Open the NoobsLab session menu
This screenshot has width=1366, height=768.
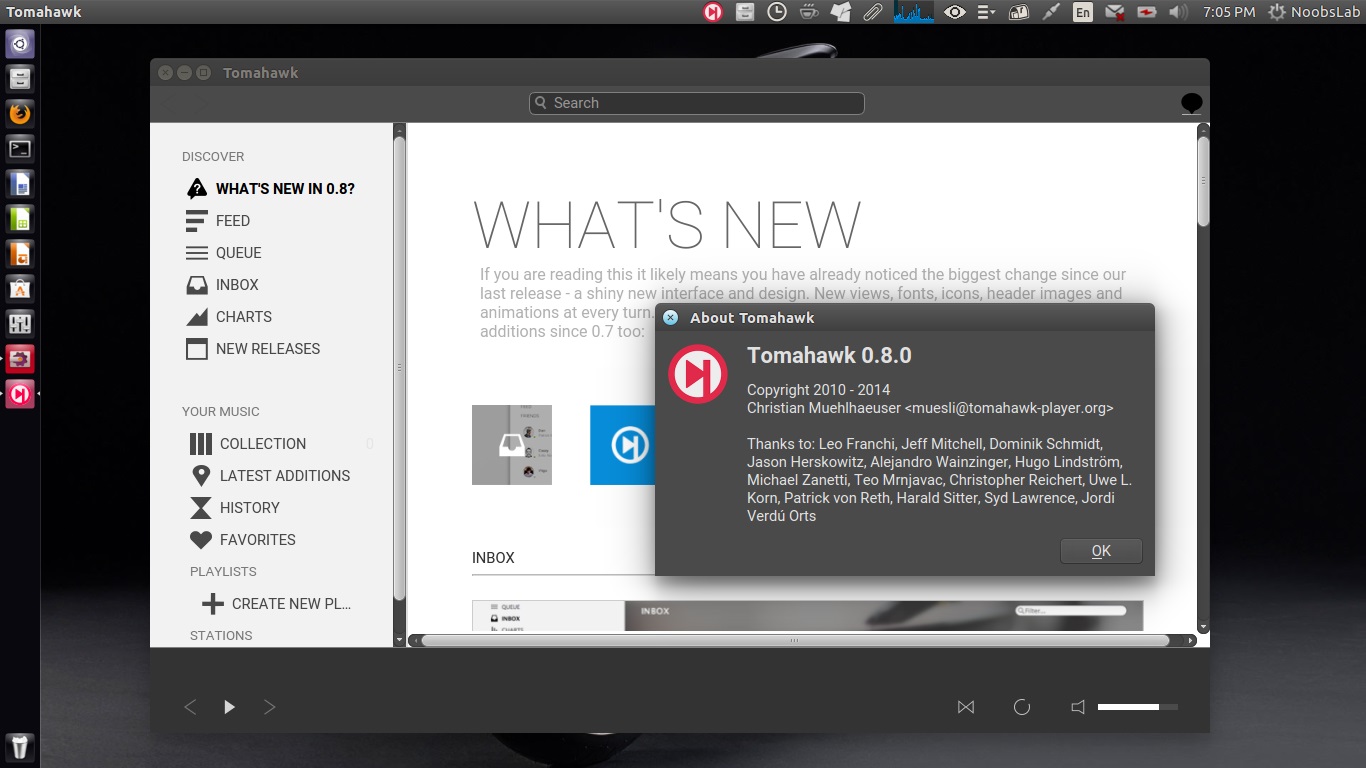pos(1313,12)
